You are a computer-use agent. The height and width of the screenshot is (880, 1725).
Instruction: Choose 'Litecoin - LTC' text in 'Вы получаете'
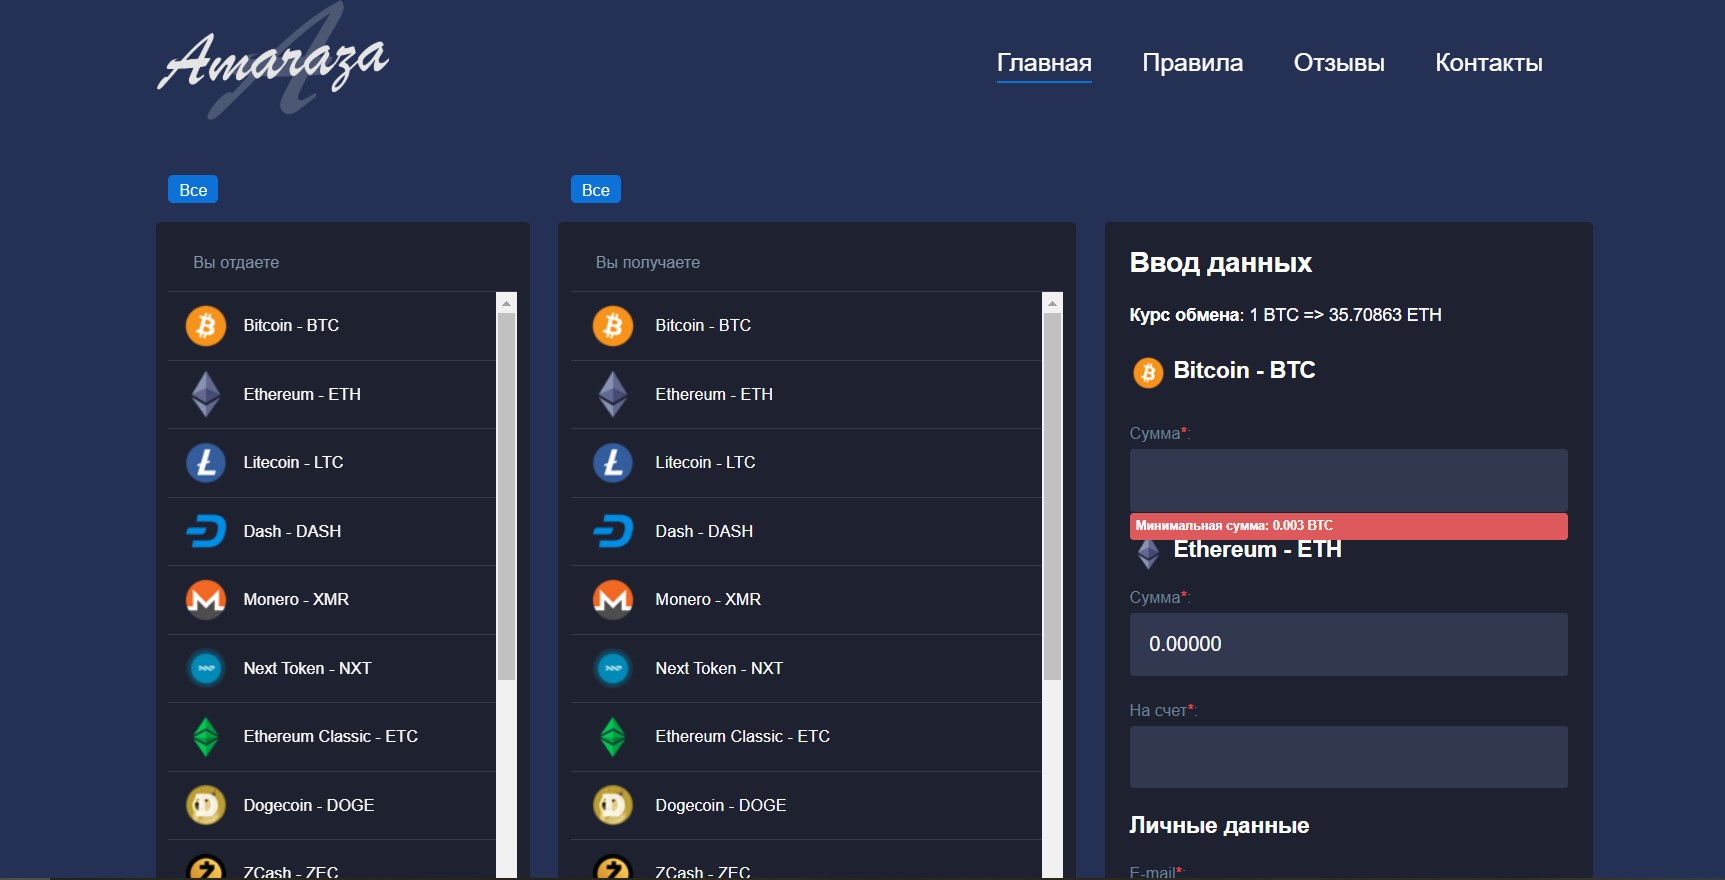click(705, 463)
